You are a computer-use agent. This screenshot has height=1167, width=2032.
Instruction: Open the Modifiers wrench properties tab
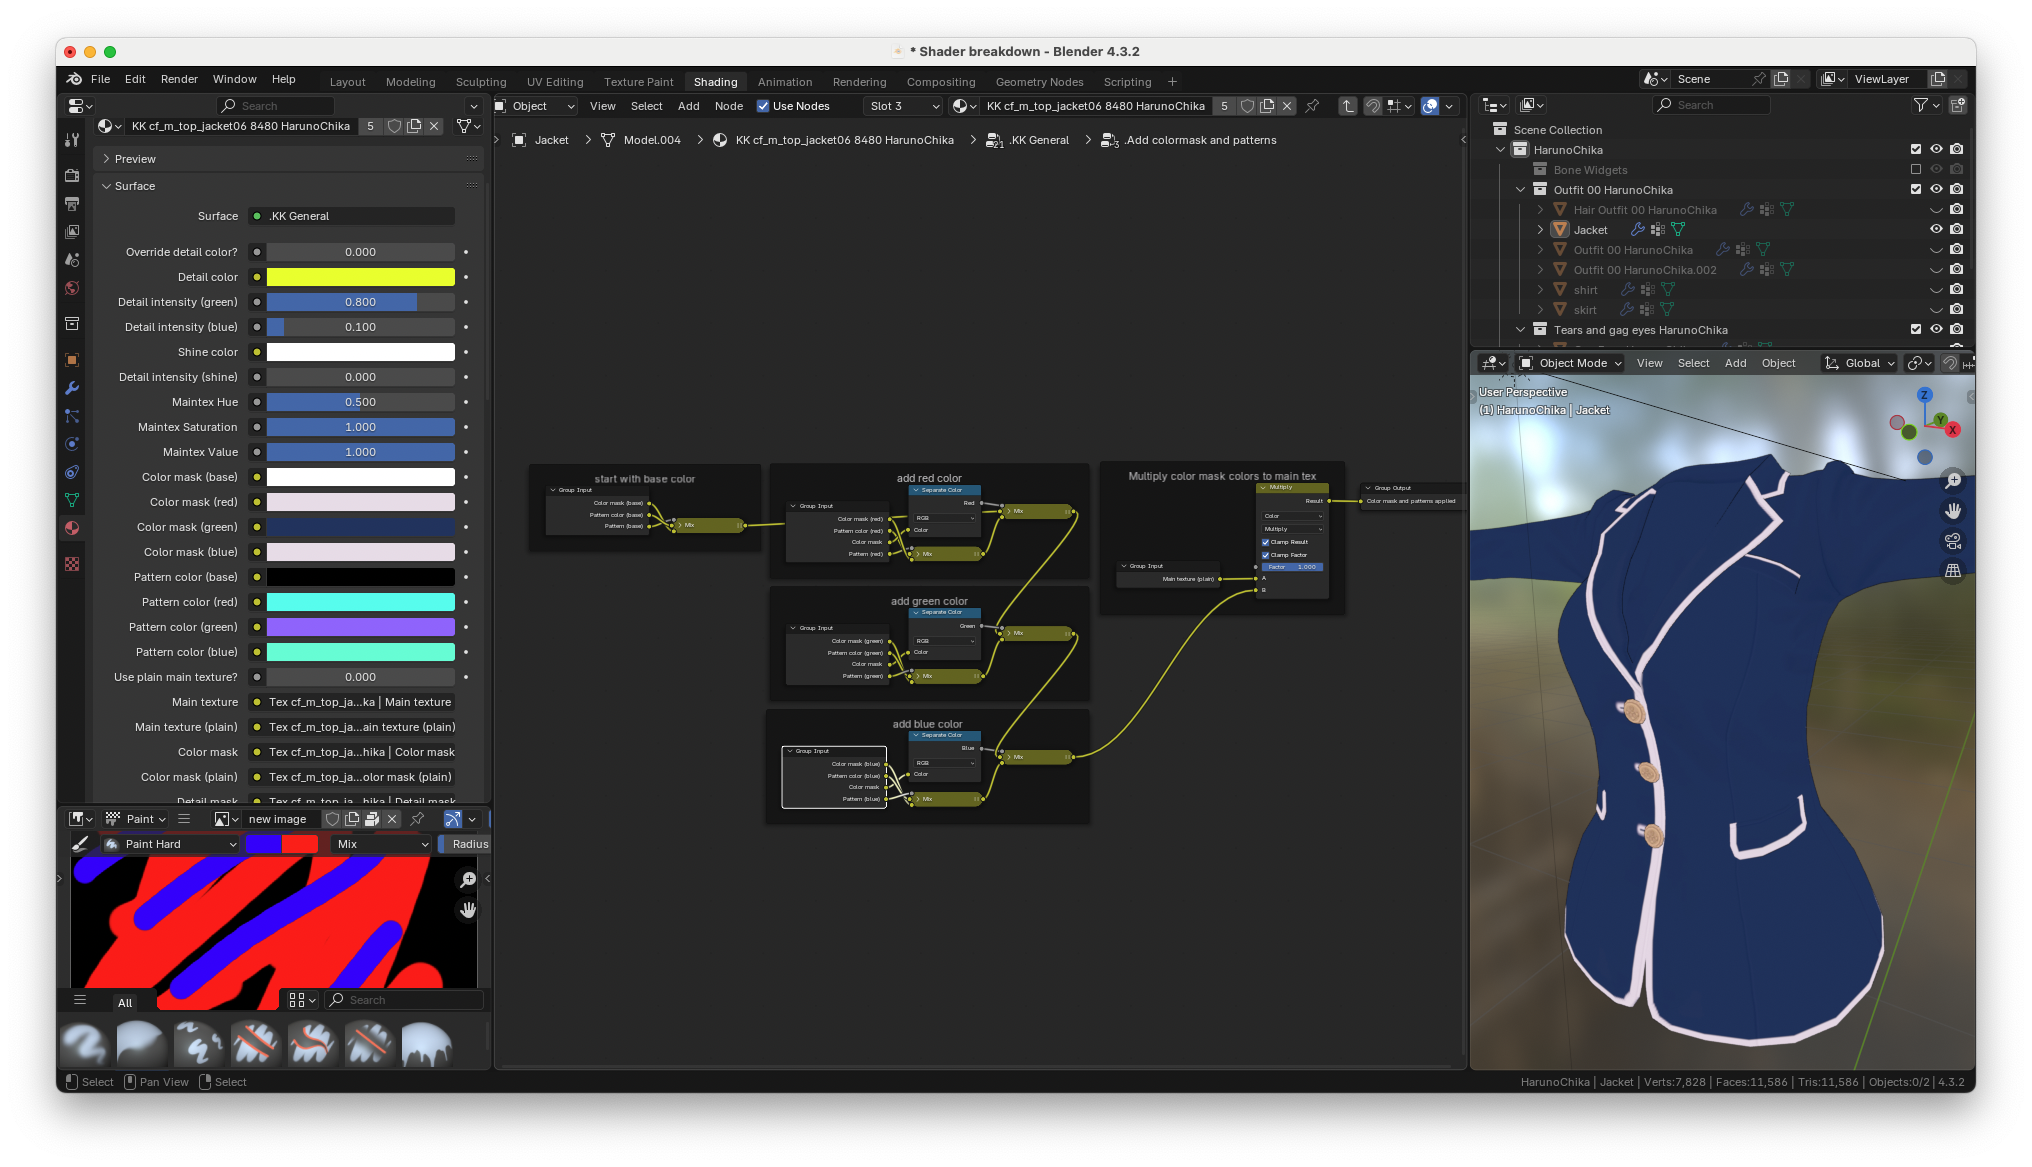72,388
